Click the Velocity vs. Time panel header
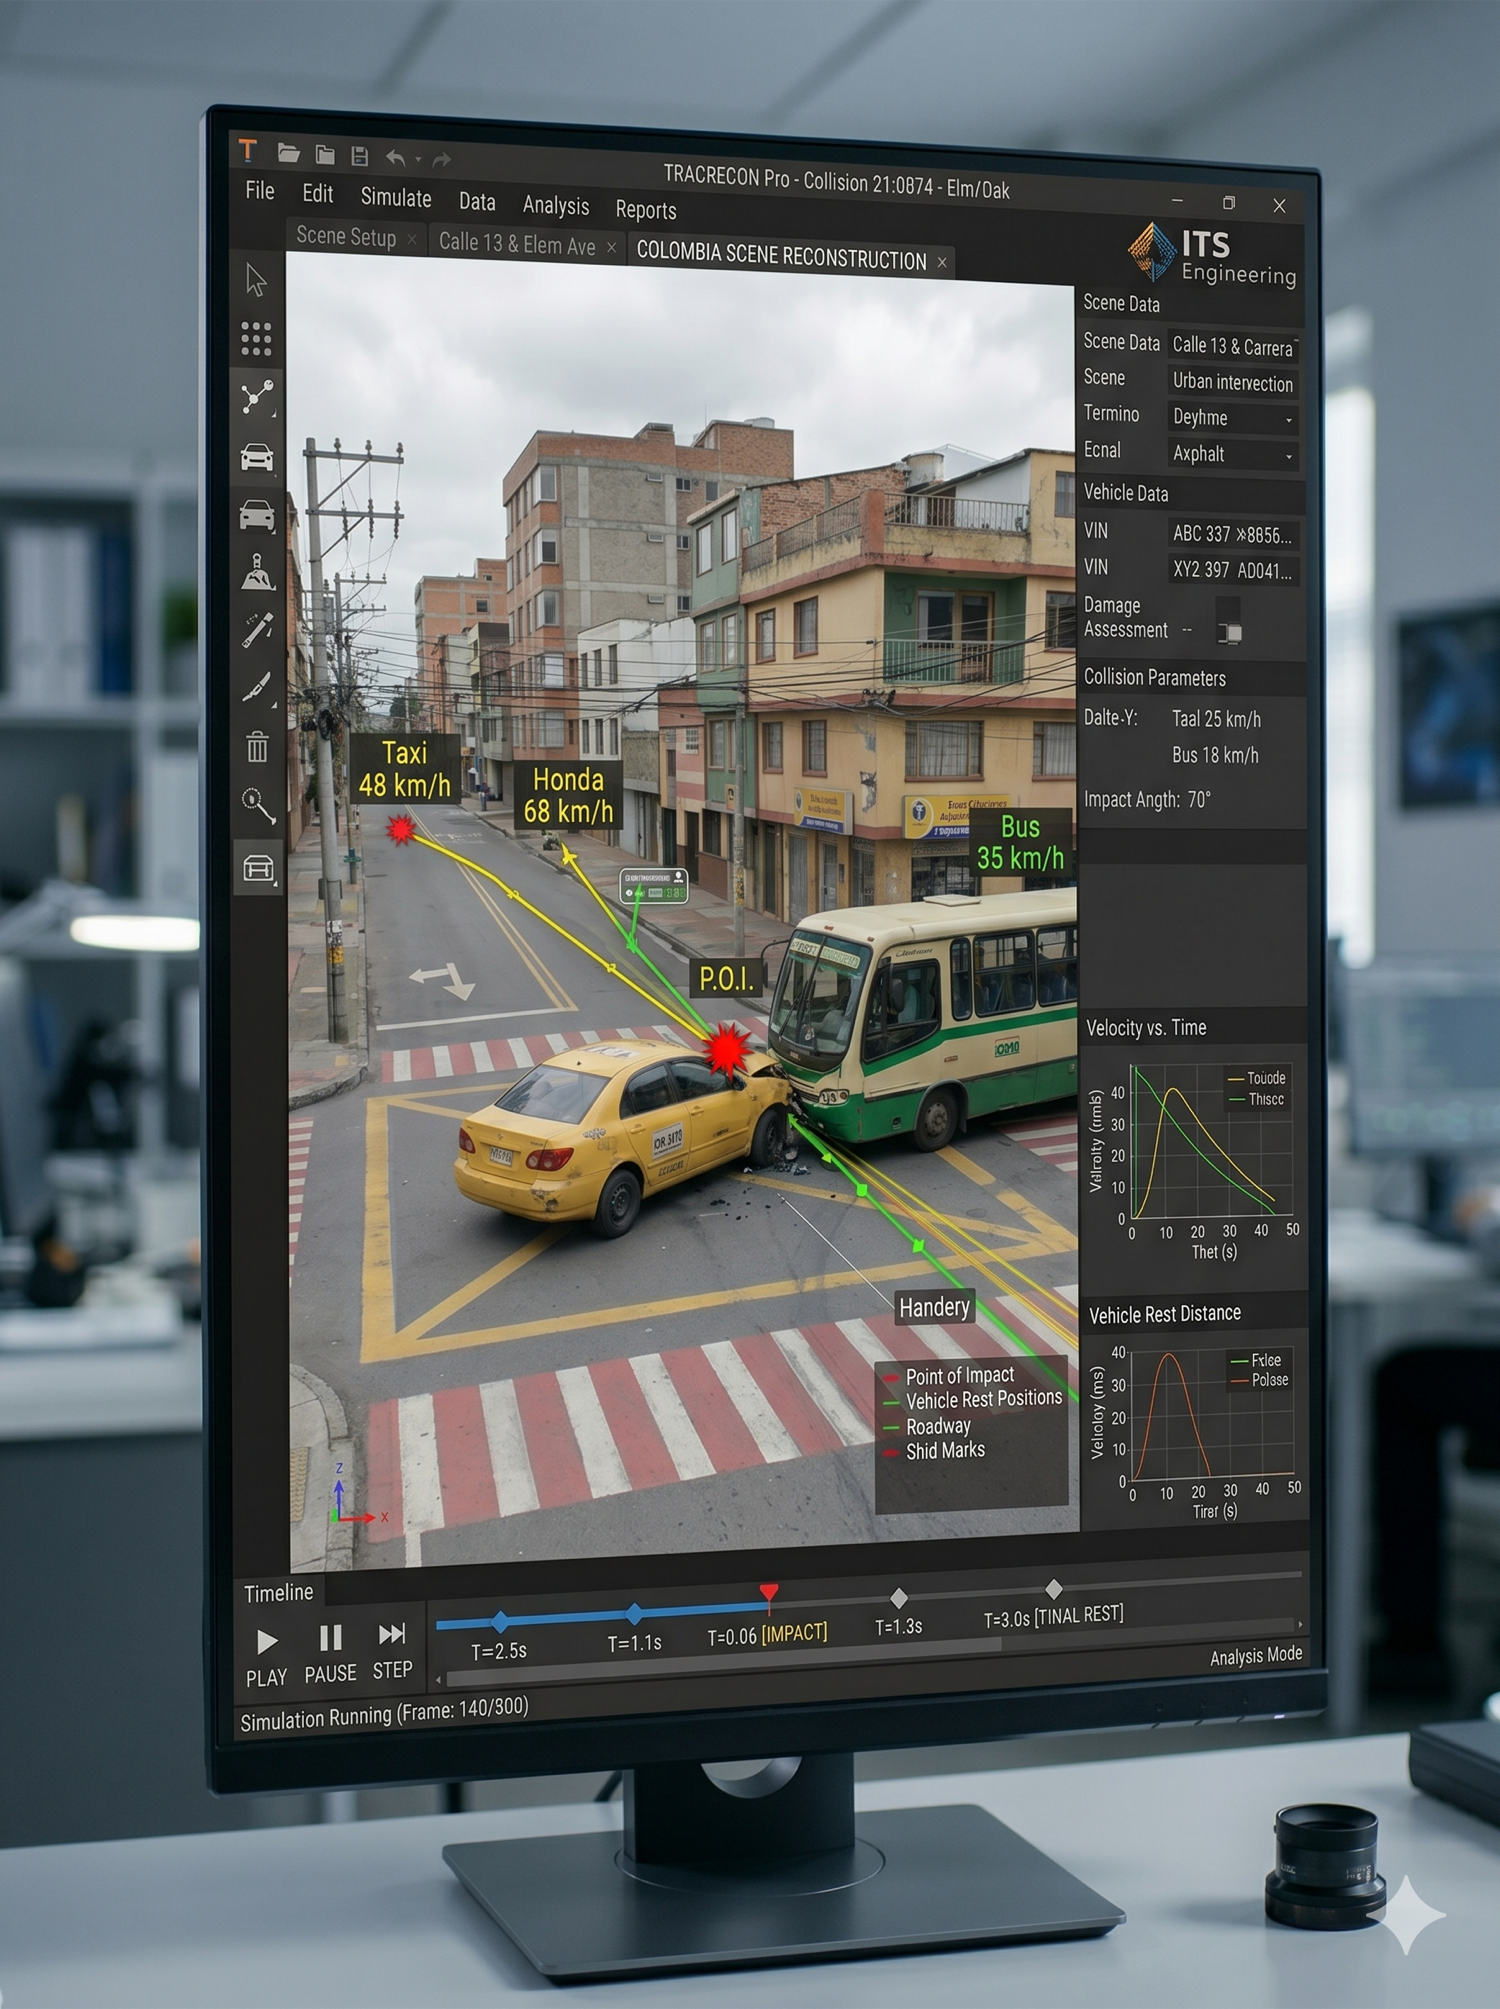 click(1146, 1028)
